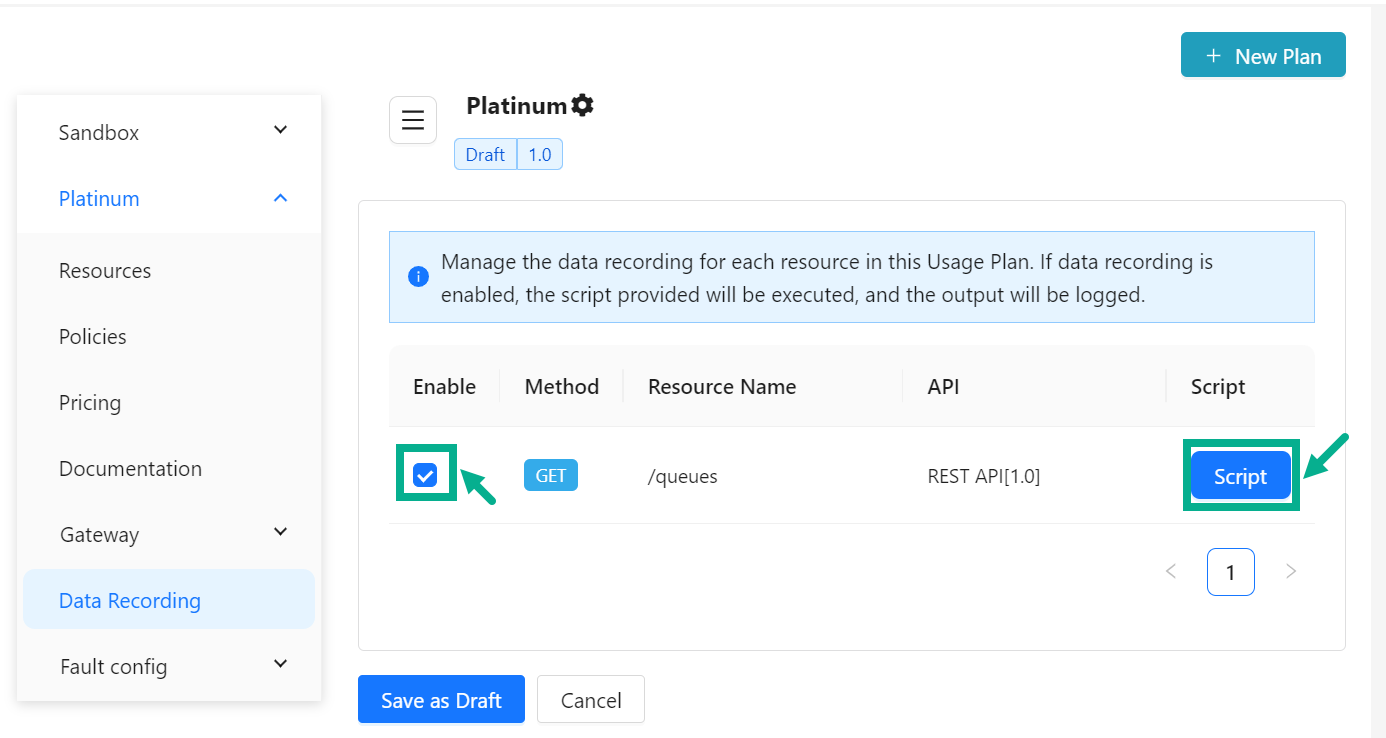Click the info icon in the blue notice banner
Screen dimensions: 1386x738
(419, 276)
